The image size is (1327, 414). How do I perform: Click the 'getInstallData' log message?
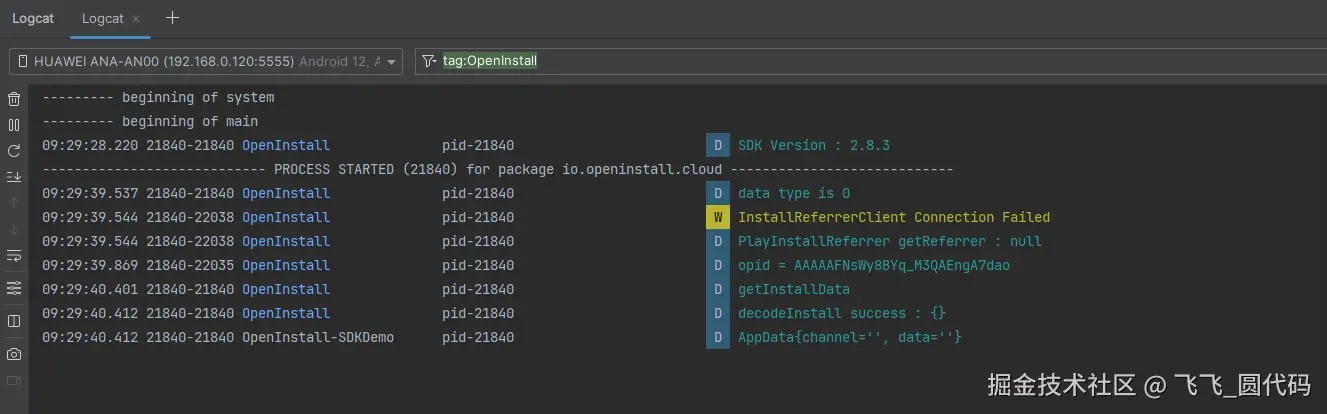coord(794,289)
